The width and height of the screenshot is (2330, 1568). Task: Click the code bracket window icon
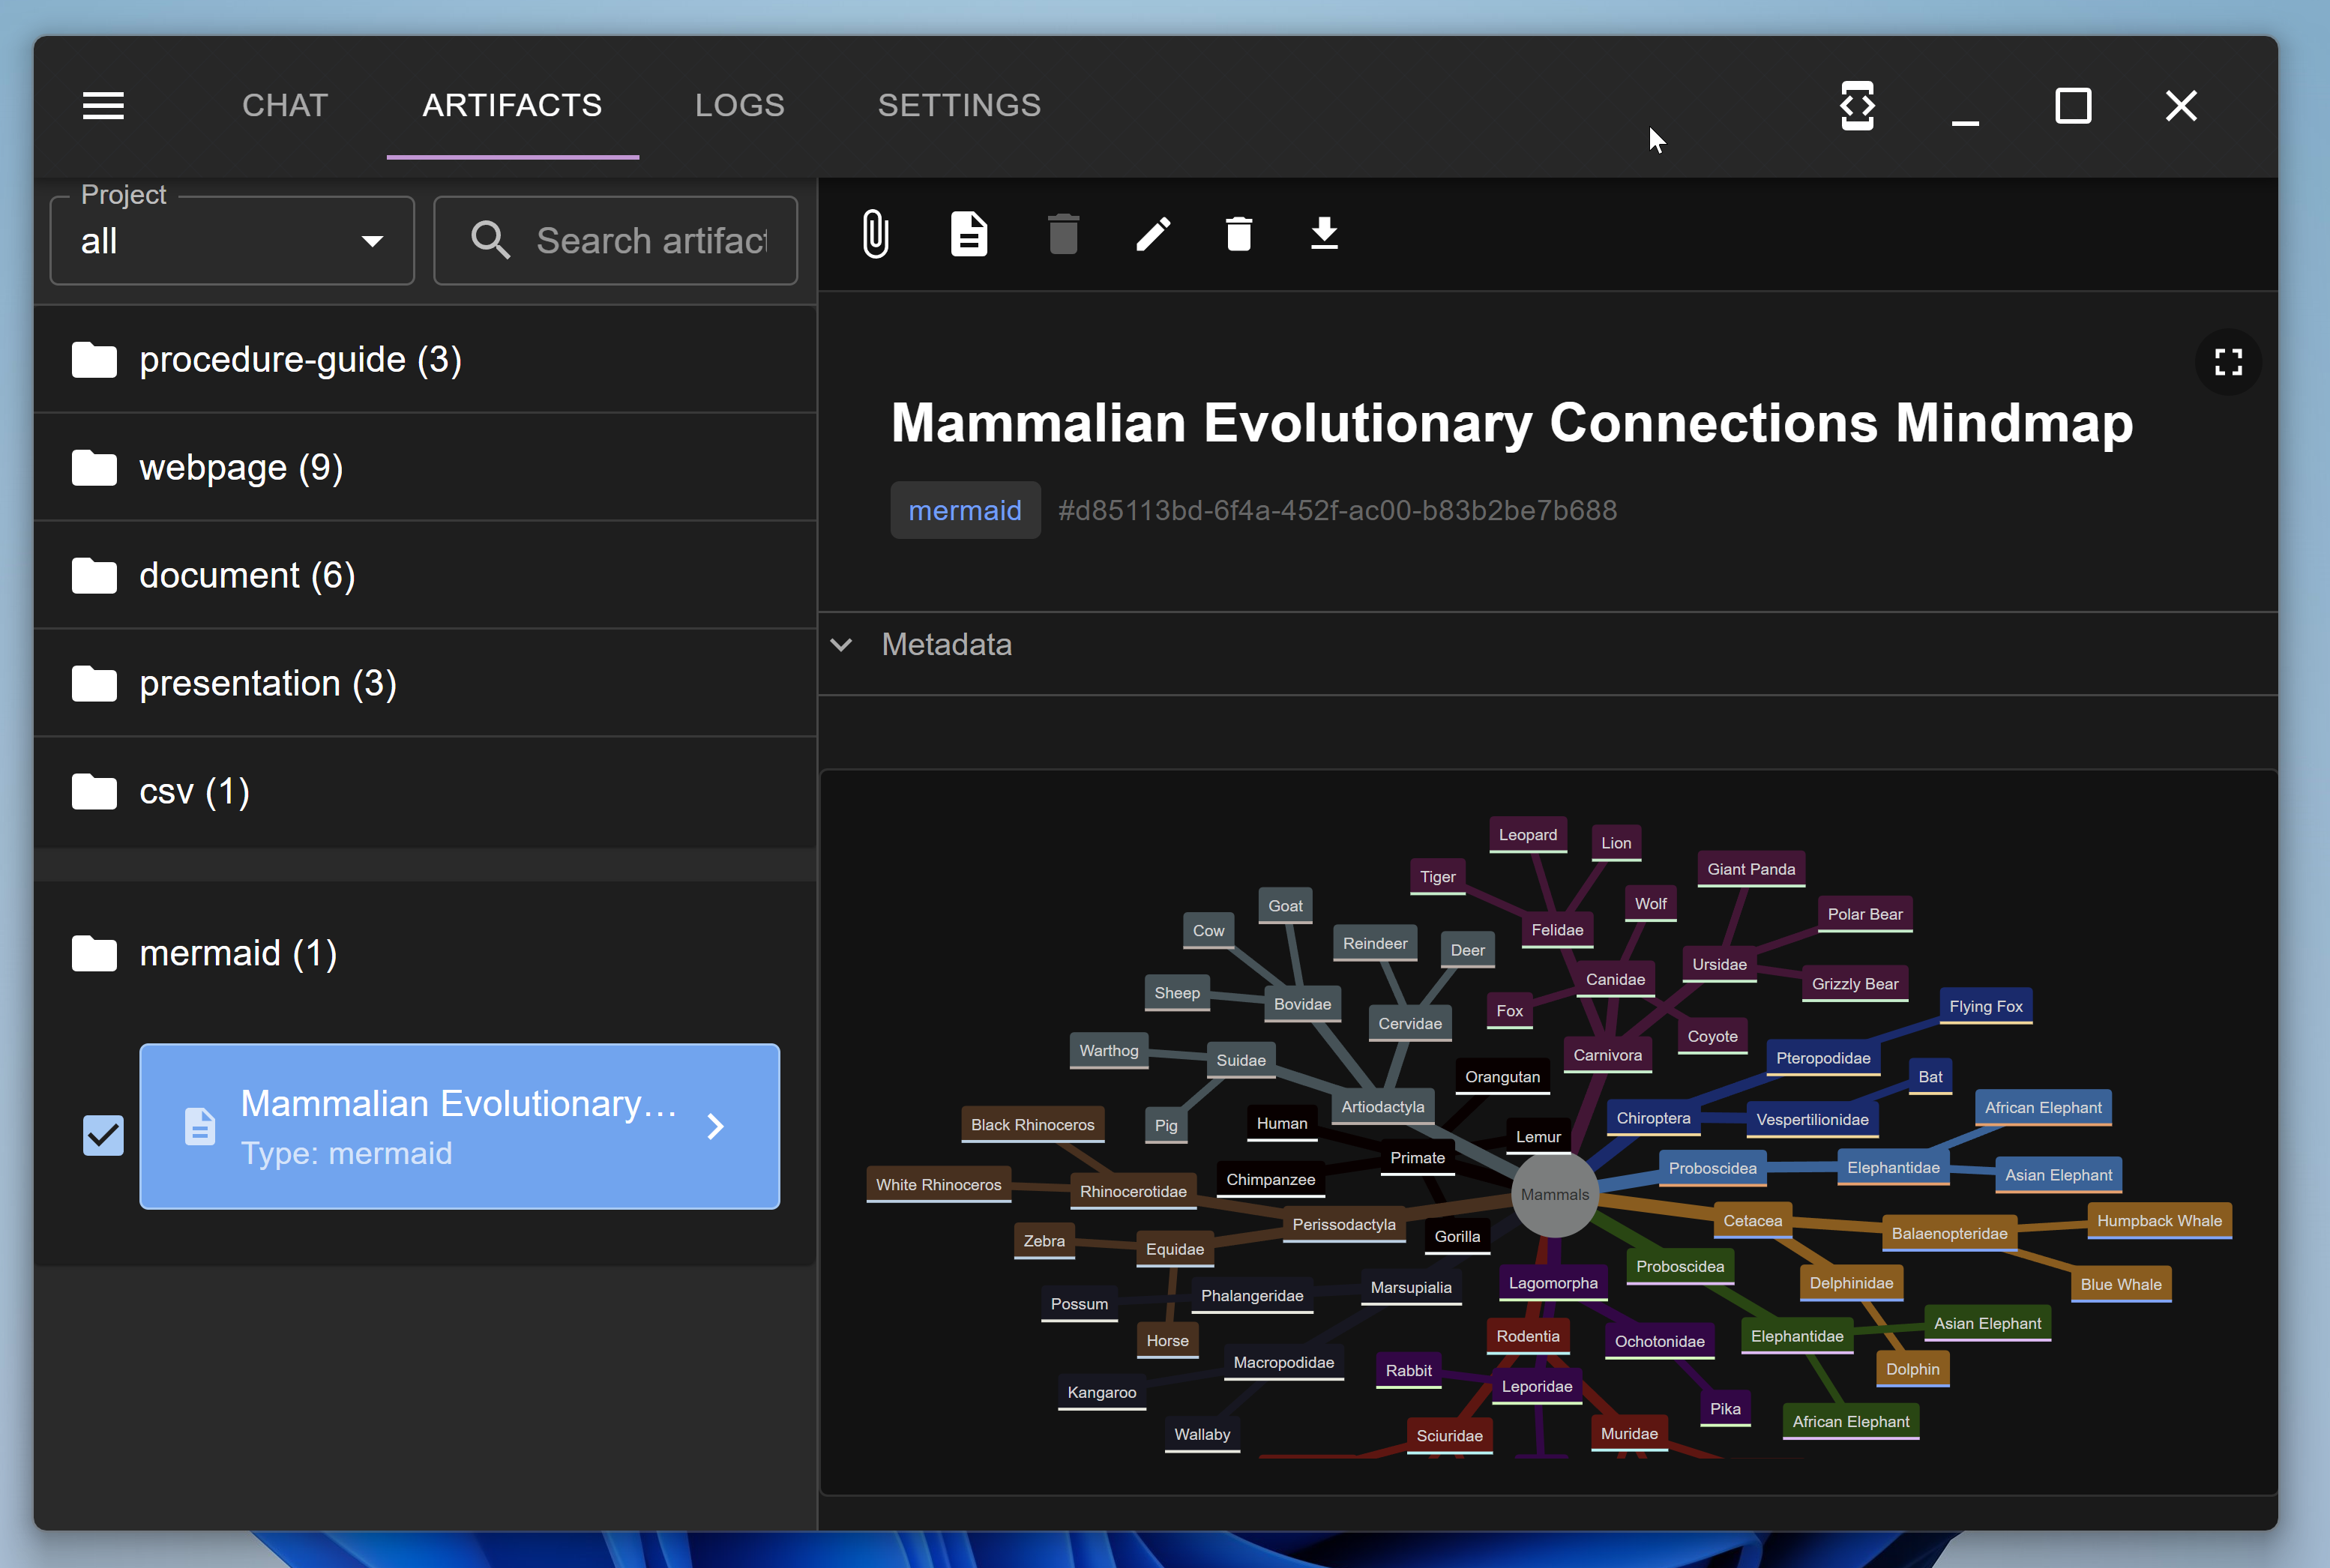[1857, 106]
